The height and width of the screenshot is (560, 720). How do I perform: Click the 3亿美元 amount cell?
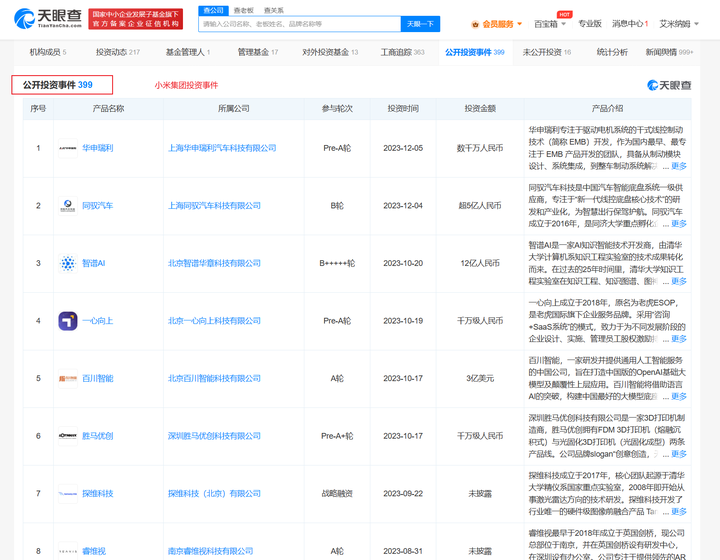480,379
